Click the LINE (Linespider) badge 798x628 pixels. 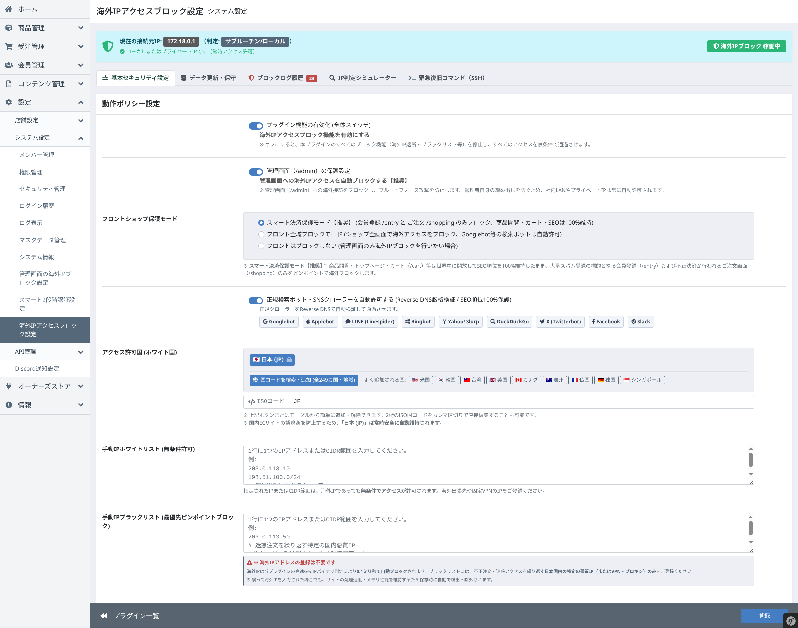pos(369,322)
